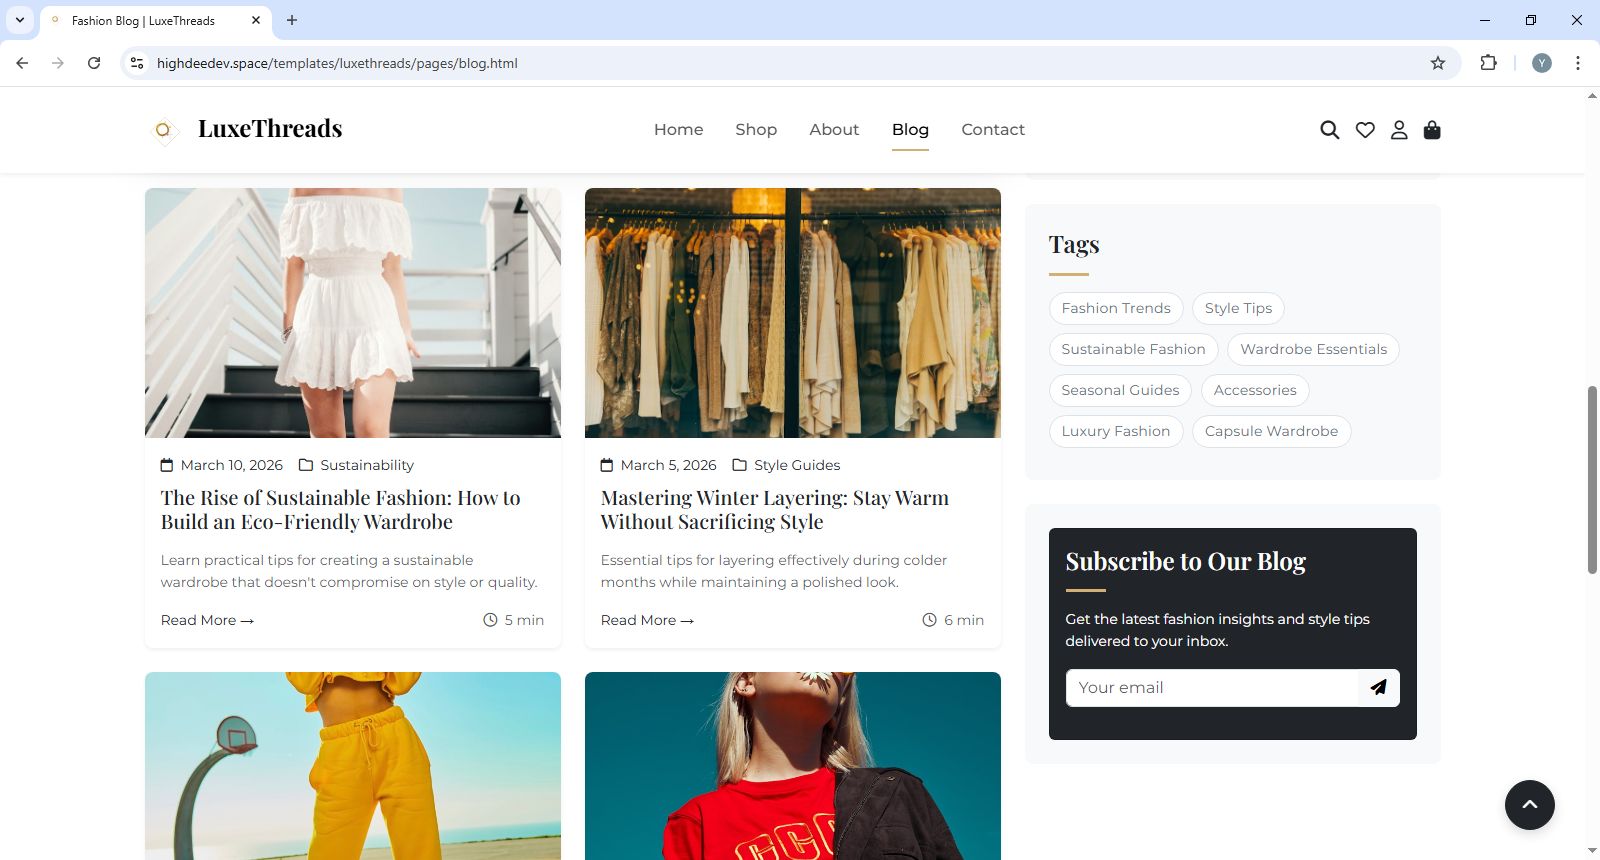Read more about Sustainable Fashion article
The height and width of the screenshot is (860, 1600).
[208, 621]
